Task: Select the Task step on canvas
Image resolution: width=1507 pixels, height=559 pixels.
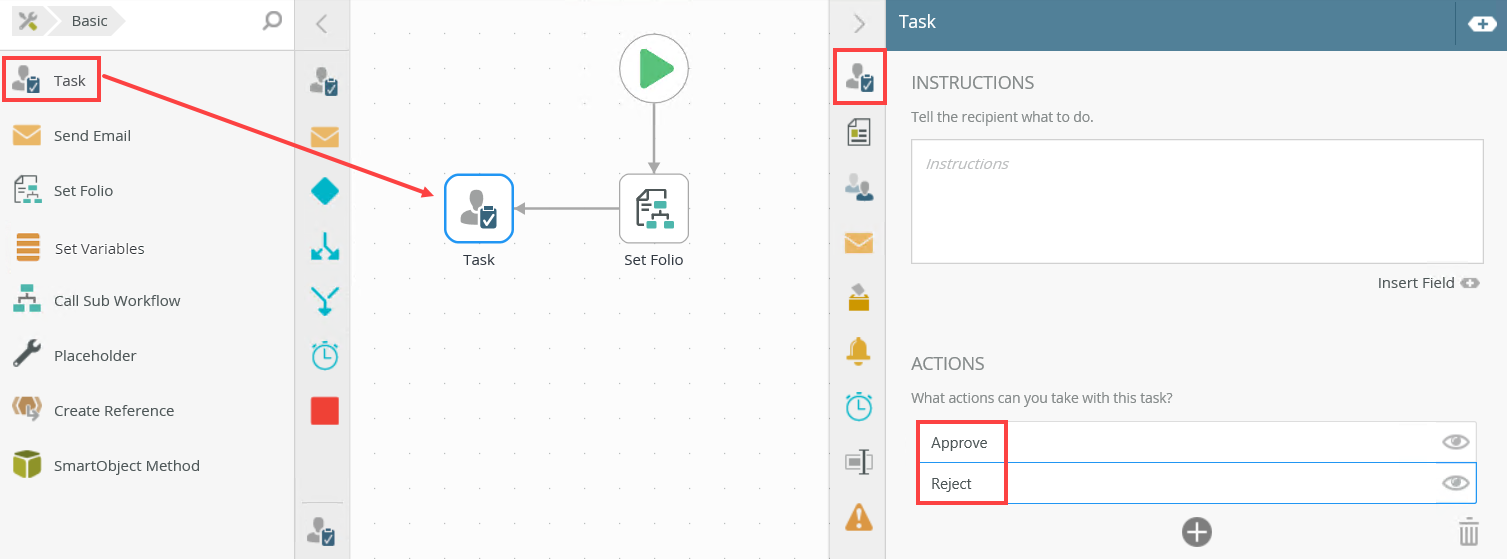Action: point(479,209)
